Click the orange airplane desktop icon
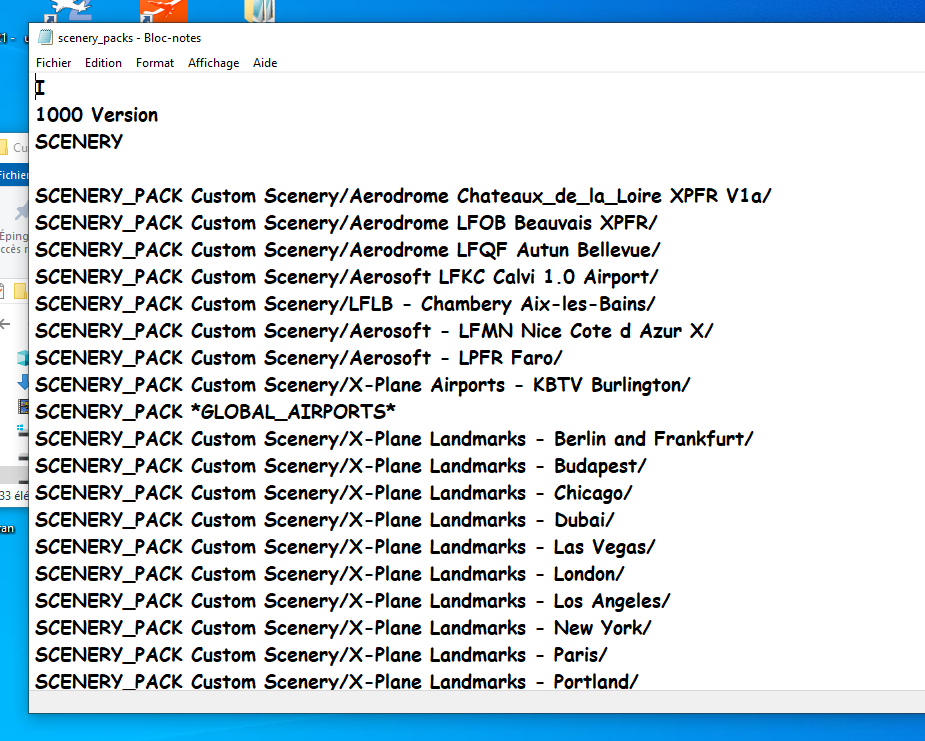The height and width of the screenshot is (741, 925). click(x=164, y=10)
